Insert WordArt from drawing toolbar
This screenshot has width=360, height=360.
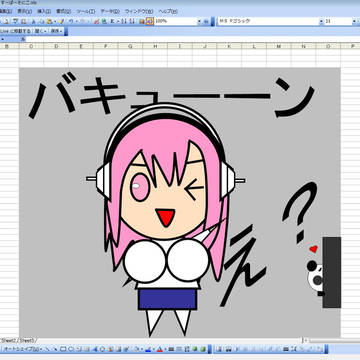(95, 349)
